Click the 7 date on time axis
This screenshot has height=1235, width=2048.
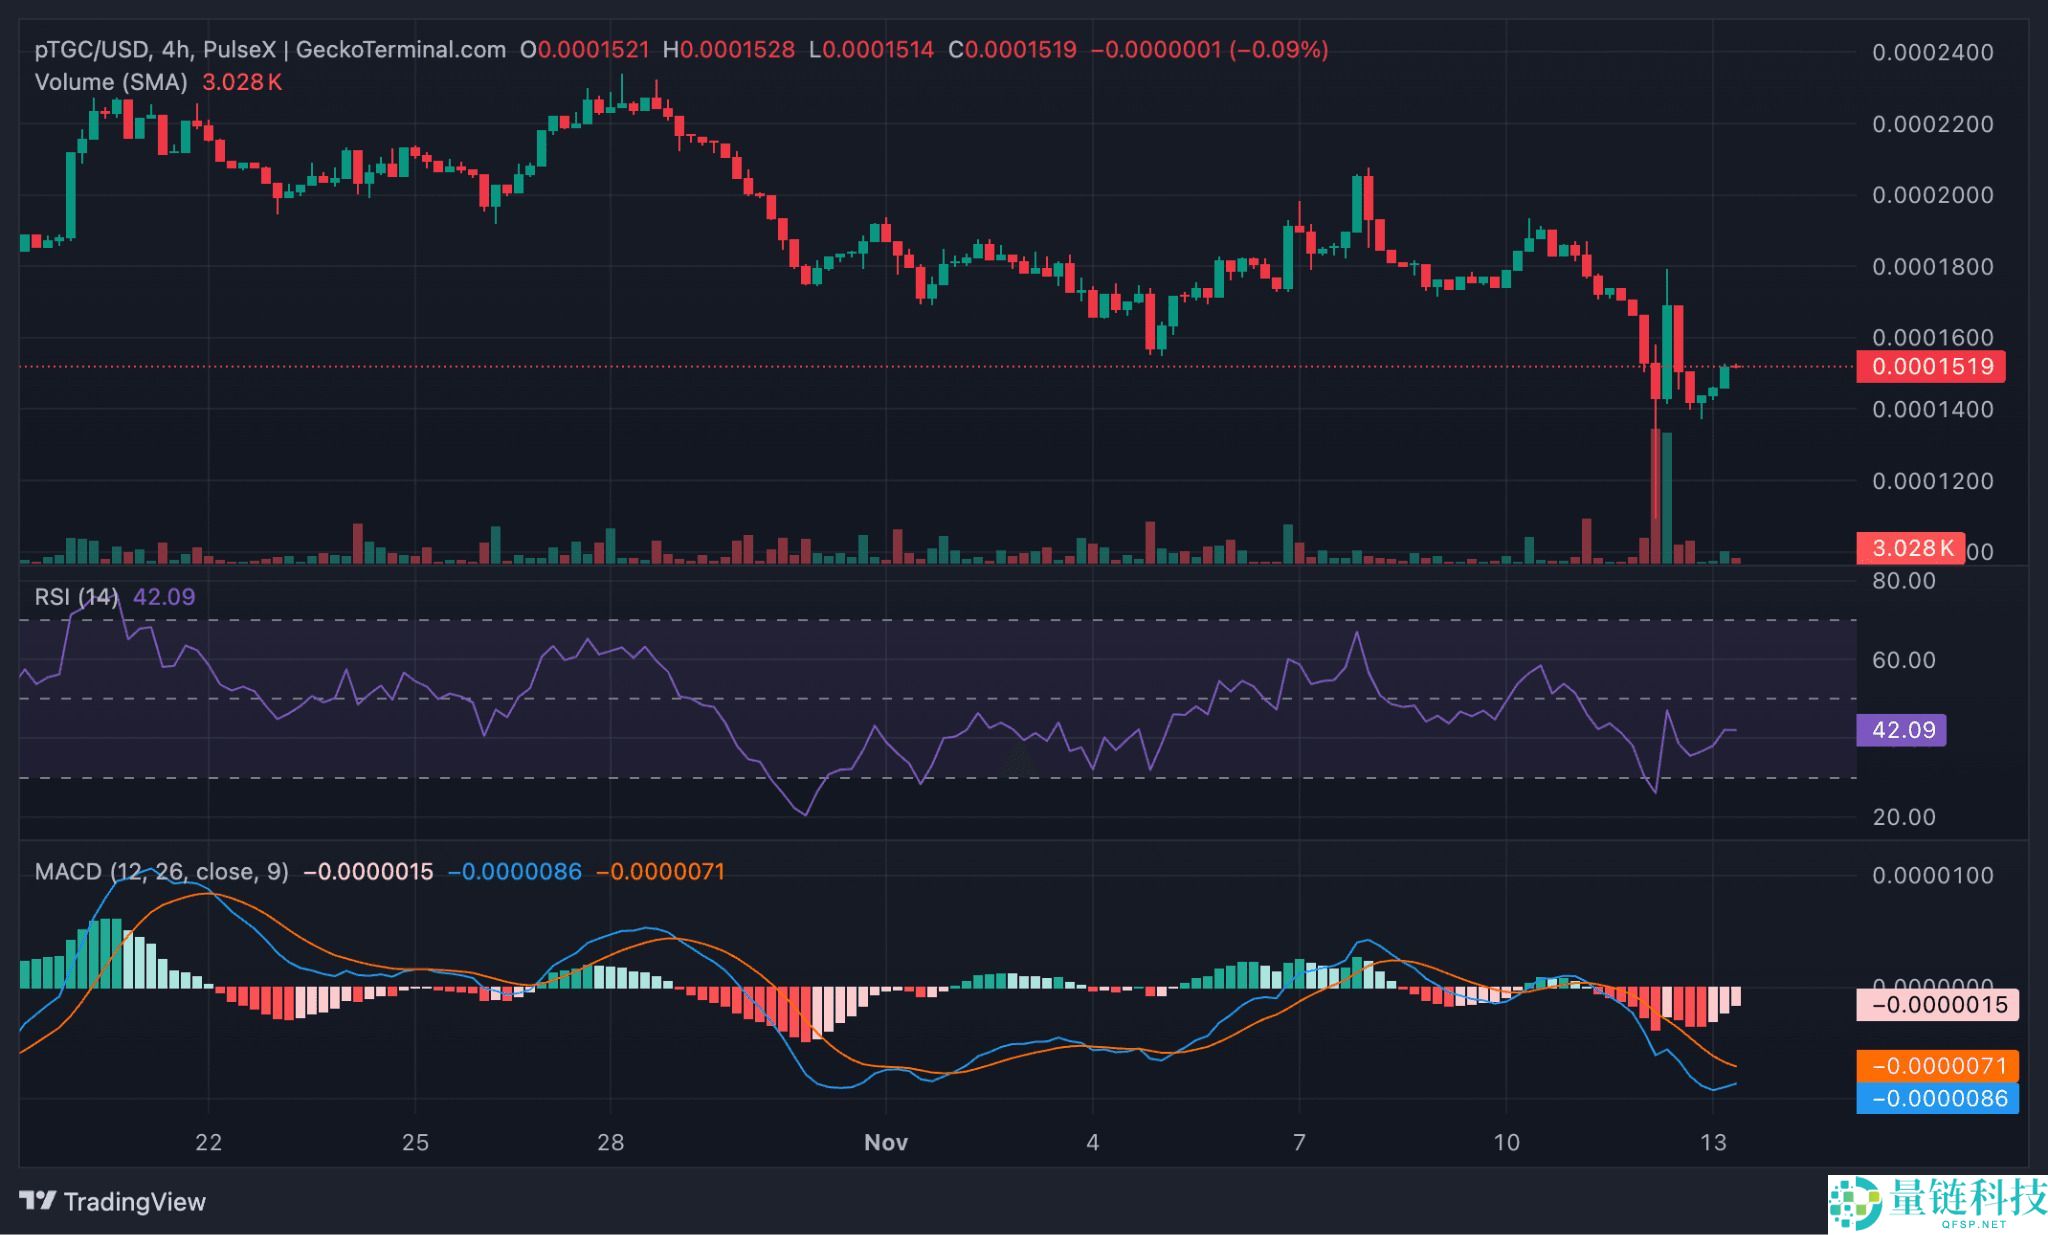(x=1299, y=1142)
